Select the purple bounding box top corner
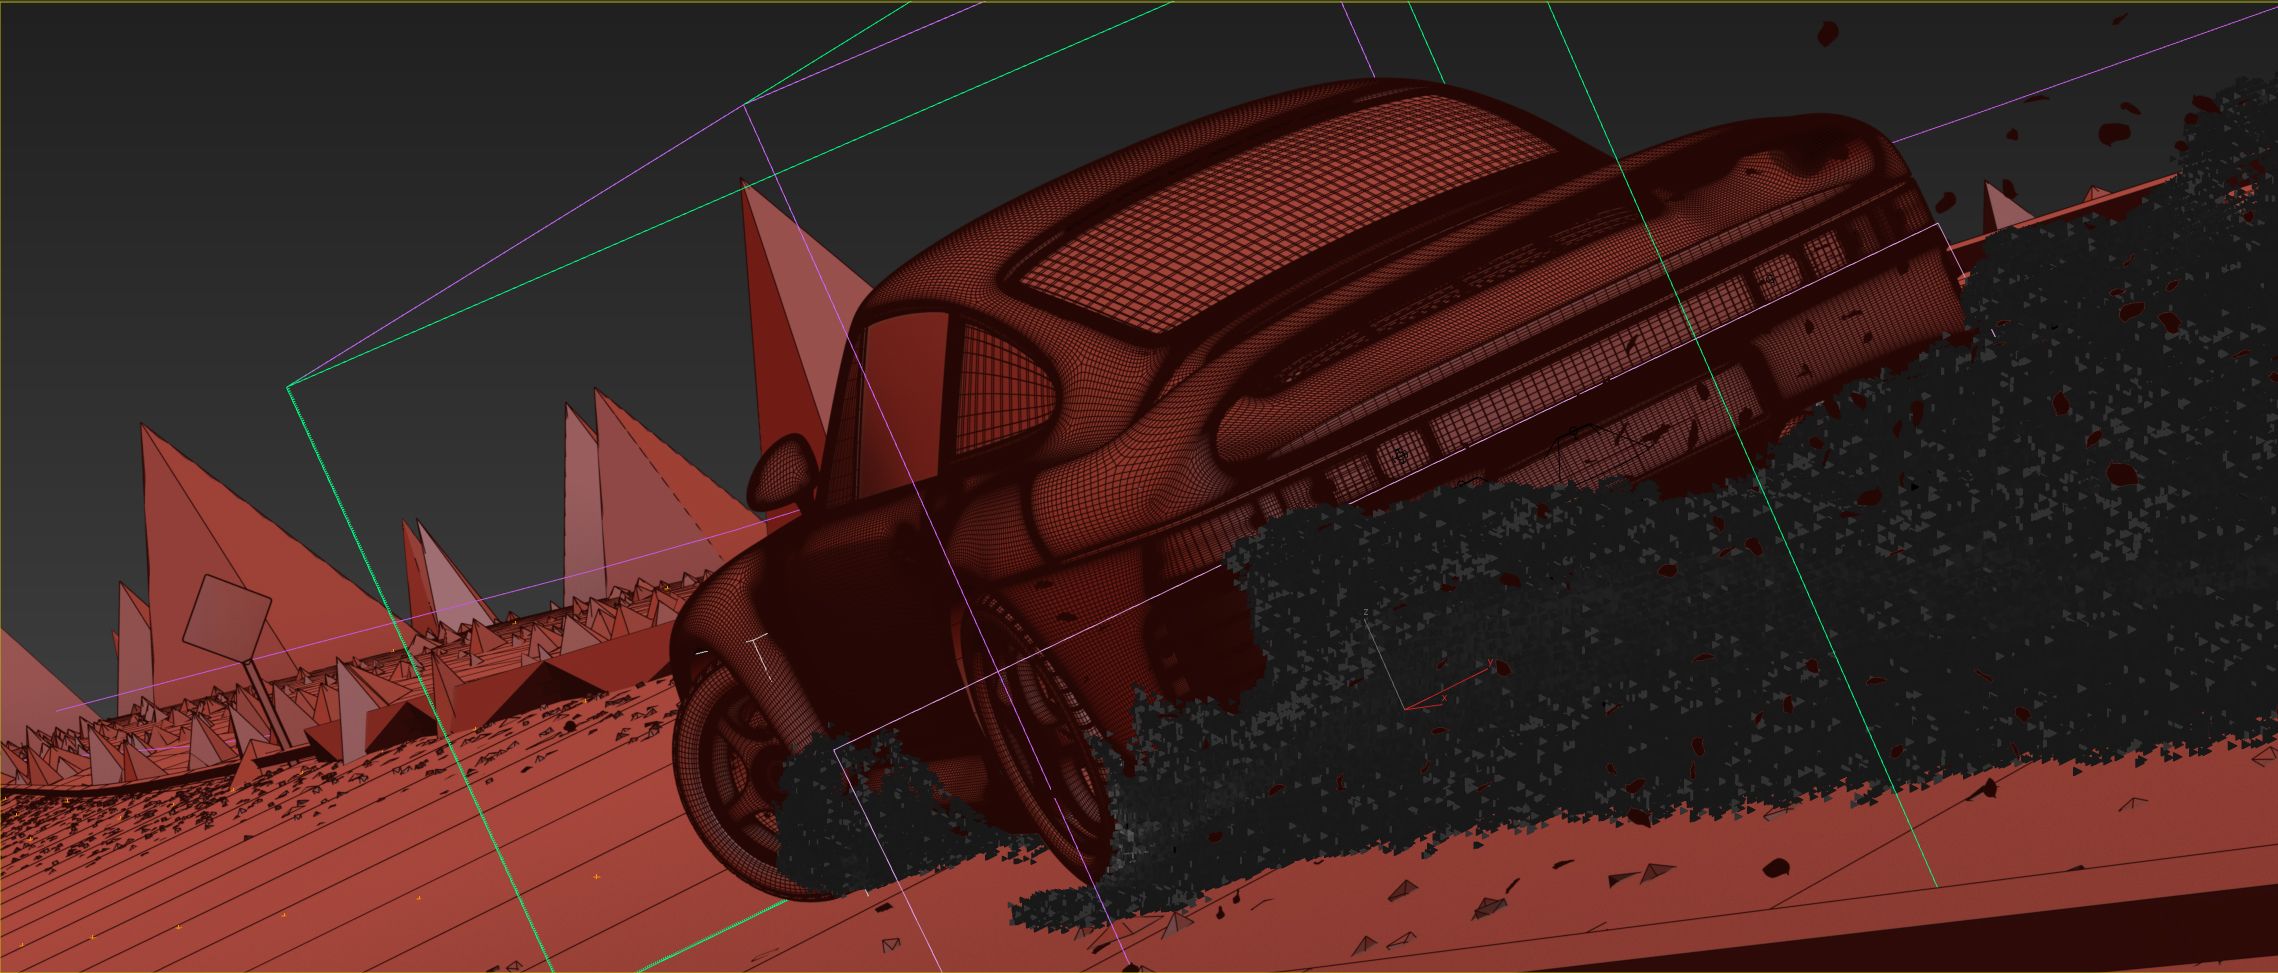The image size is (2278, 973). coord(744,105)
